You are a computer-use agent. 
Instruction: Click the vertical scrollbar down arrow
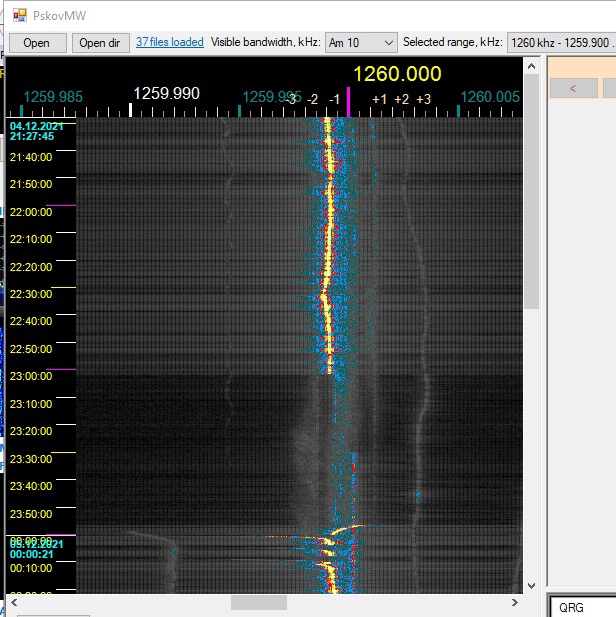[531, 586]
